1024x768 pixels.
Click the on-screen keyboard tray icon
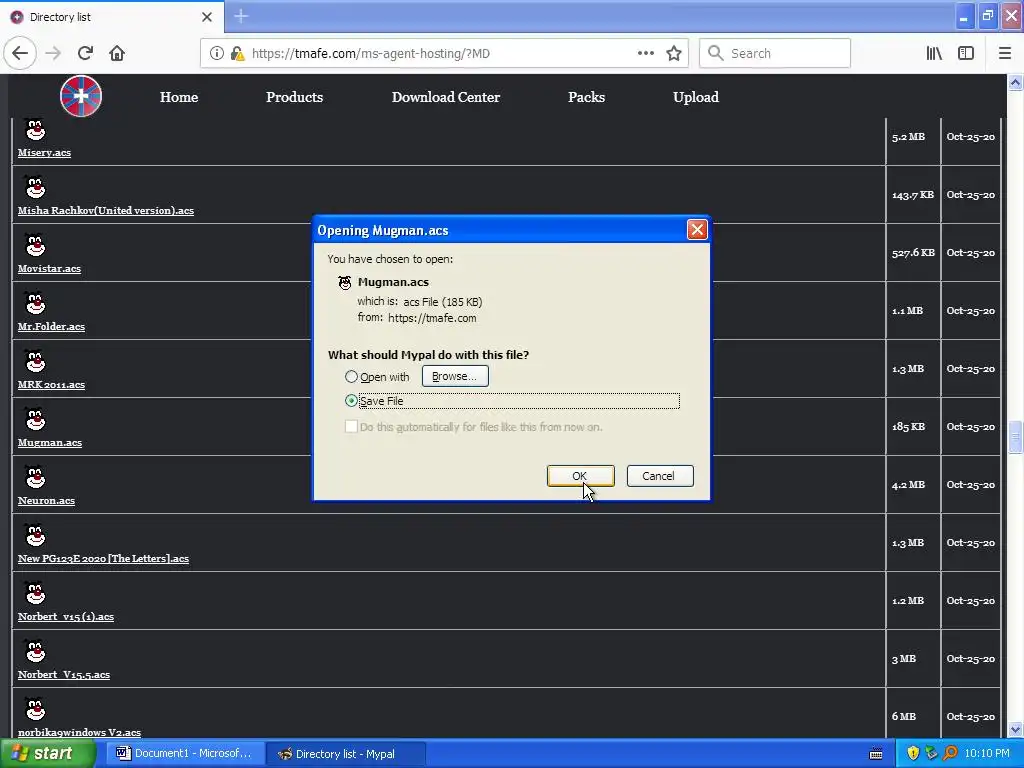(x=876, y=754)
